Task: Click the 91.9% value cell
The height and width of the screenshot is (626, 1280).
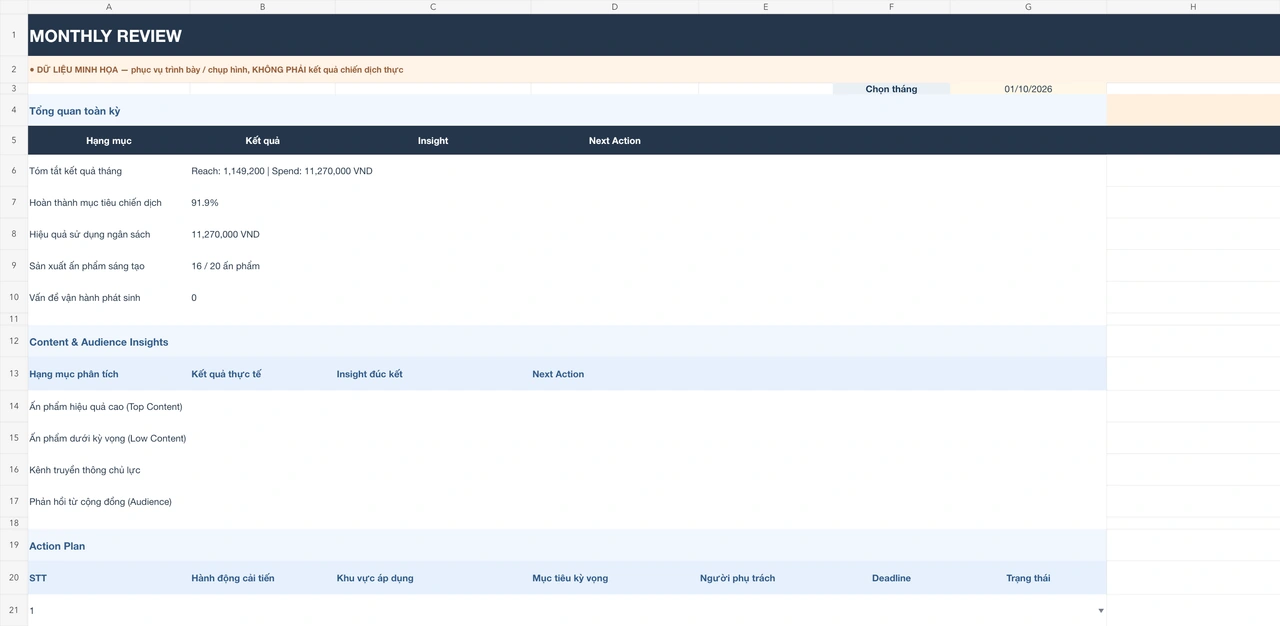Action: tap(262, 203)
